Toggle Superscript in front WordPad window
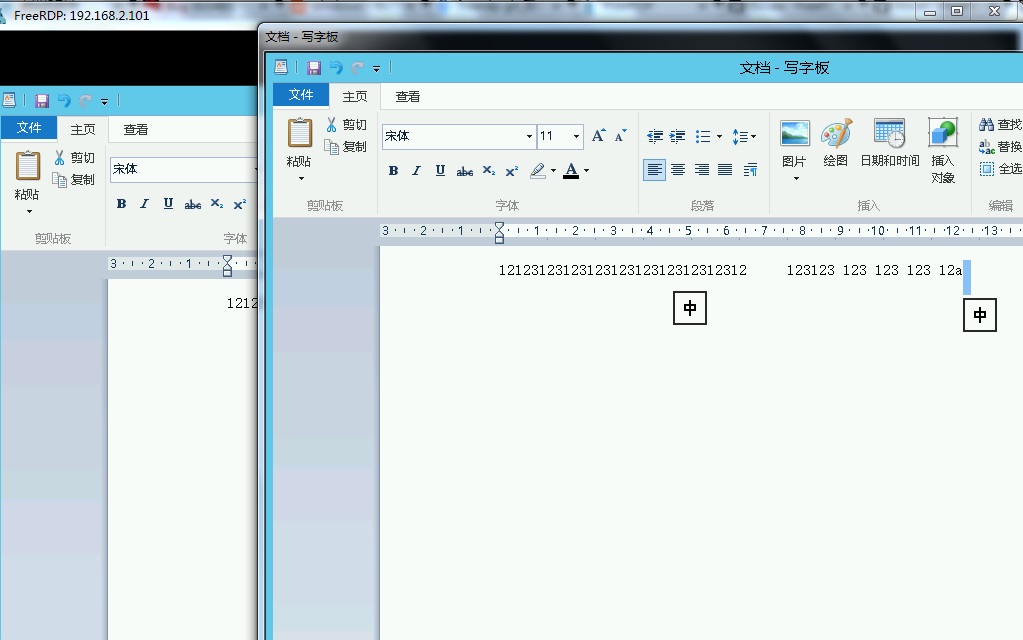1023x640 pixels. point(512,171)
